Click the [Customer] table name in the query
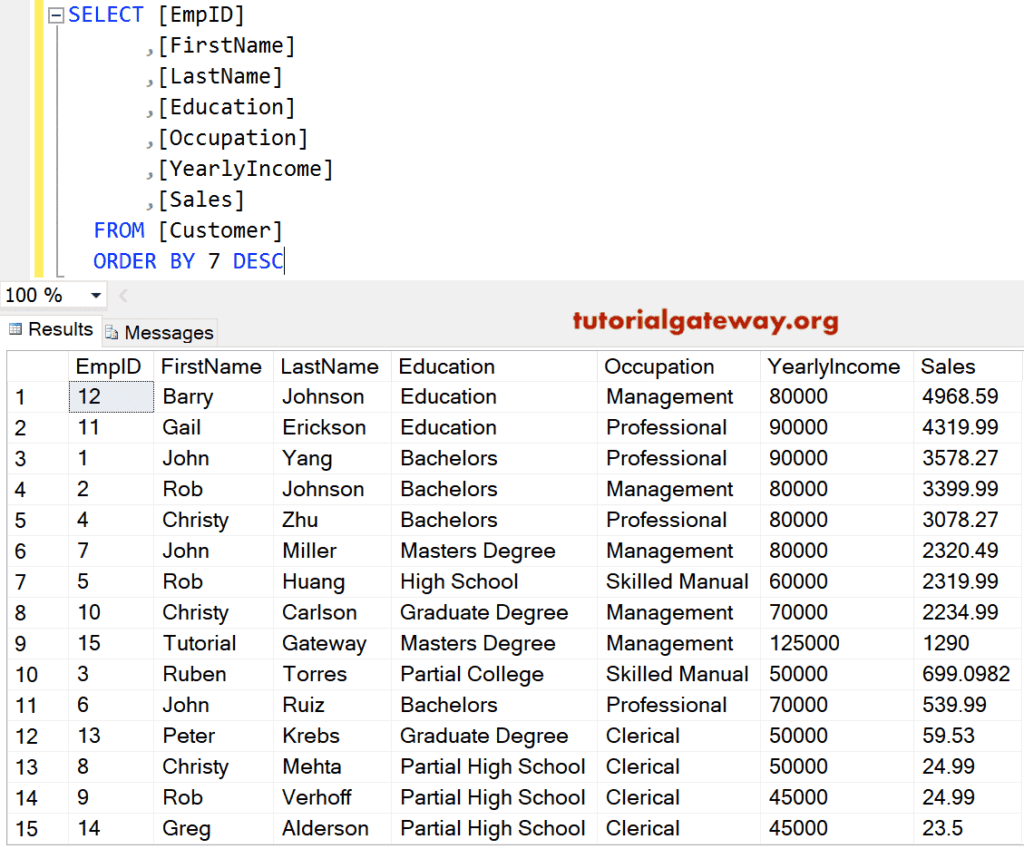 coord(219,230)
